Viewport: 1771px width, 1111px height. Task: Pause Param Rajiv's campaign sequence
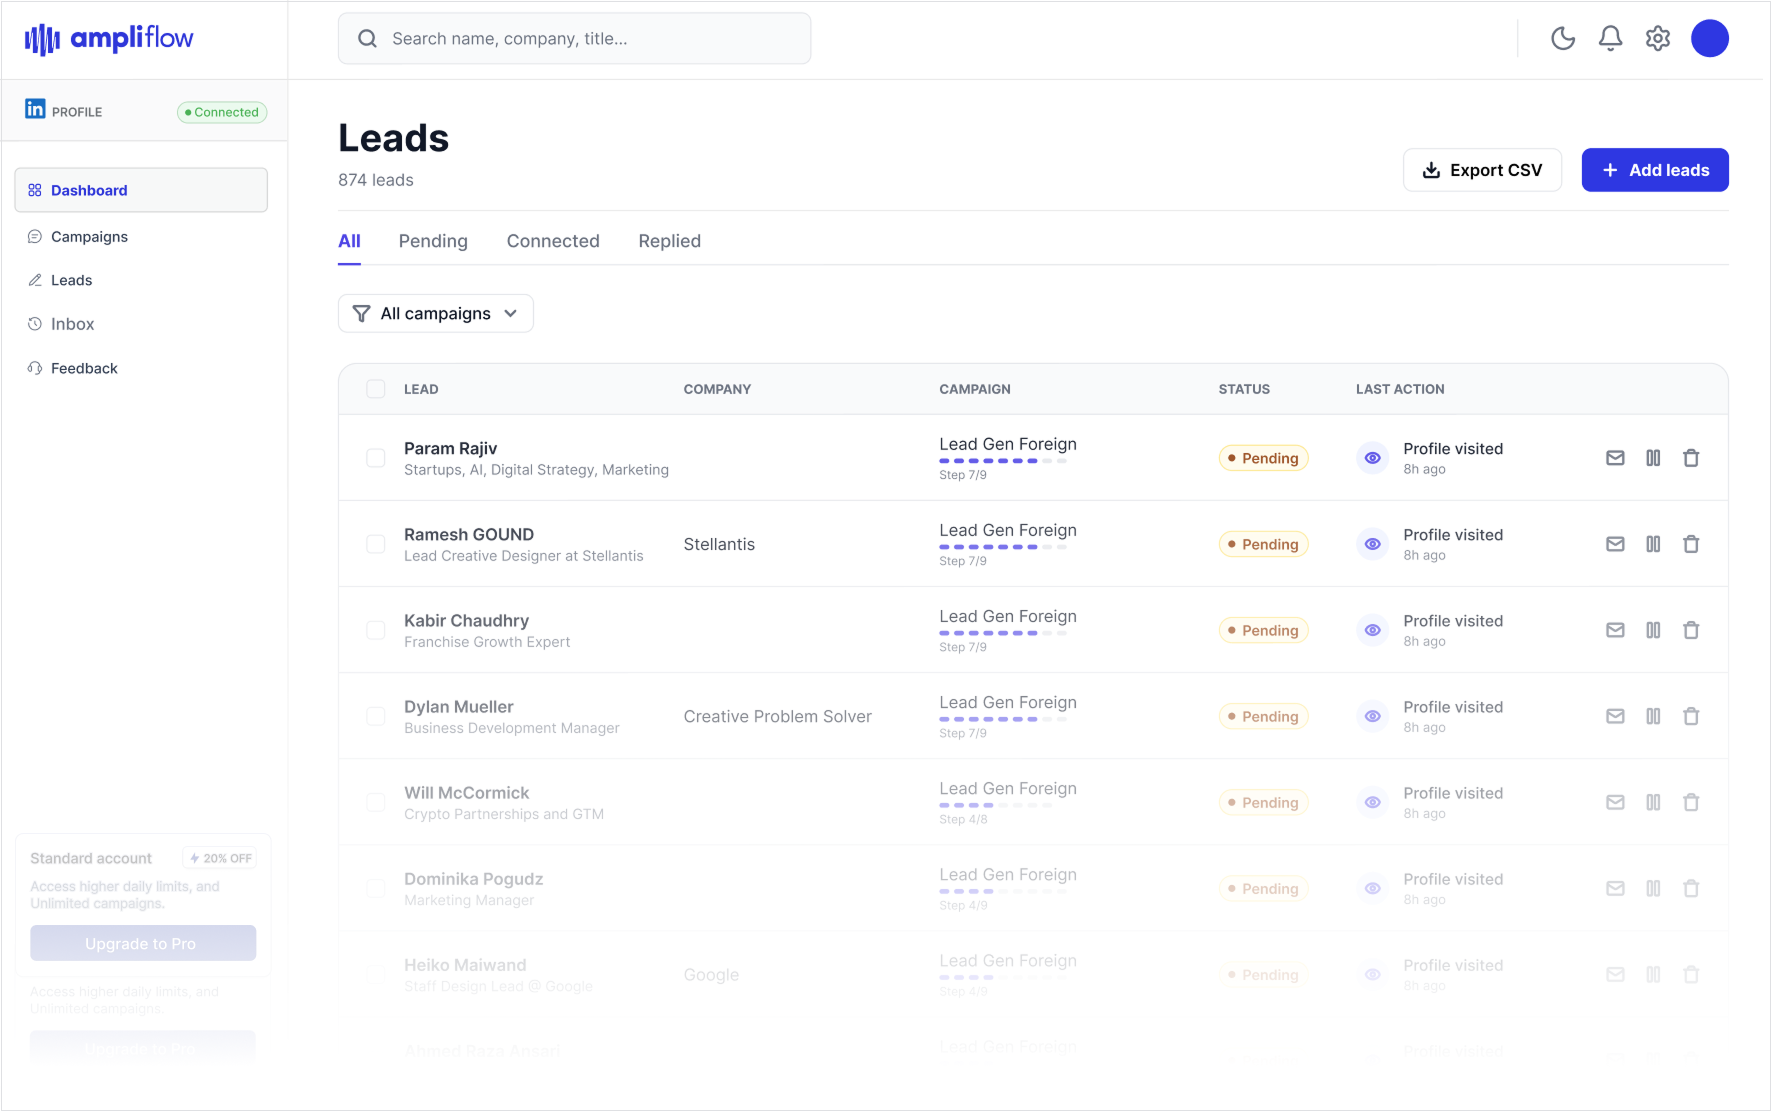pos(1653,458)
